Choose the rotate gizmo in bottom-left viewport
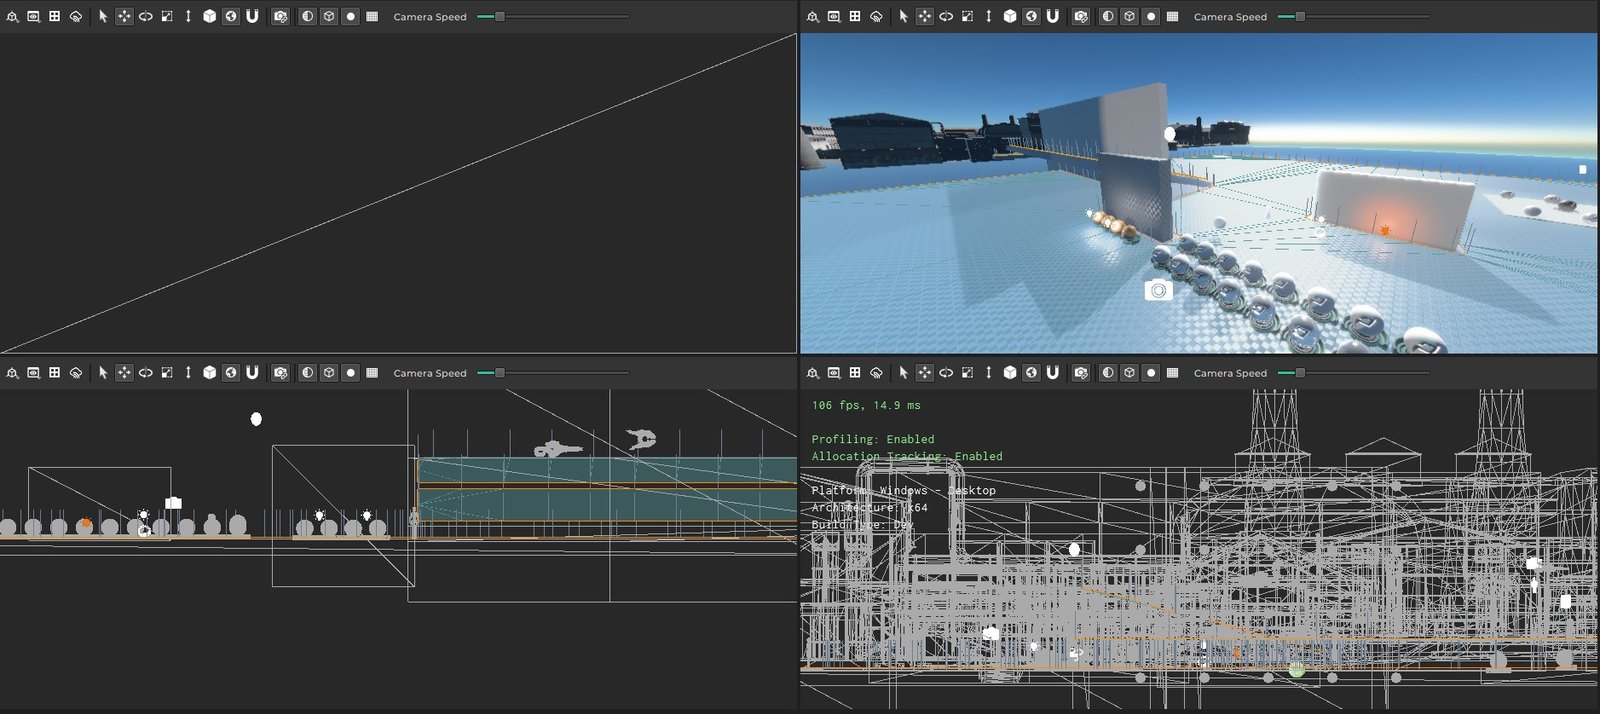Viewport: 1600px width, 714px height. (x=145, y=373)
